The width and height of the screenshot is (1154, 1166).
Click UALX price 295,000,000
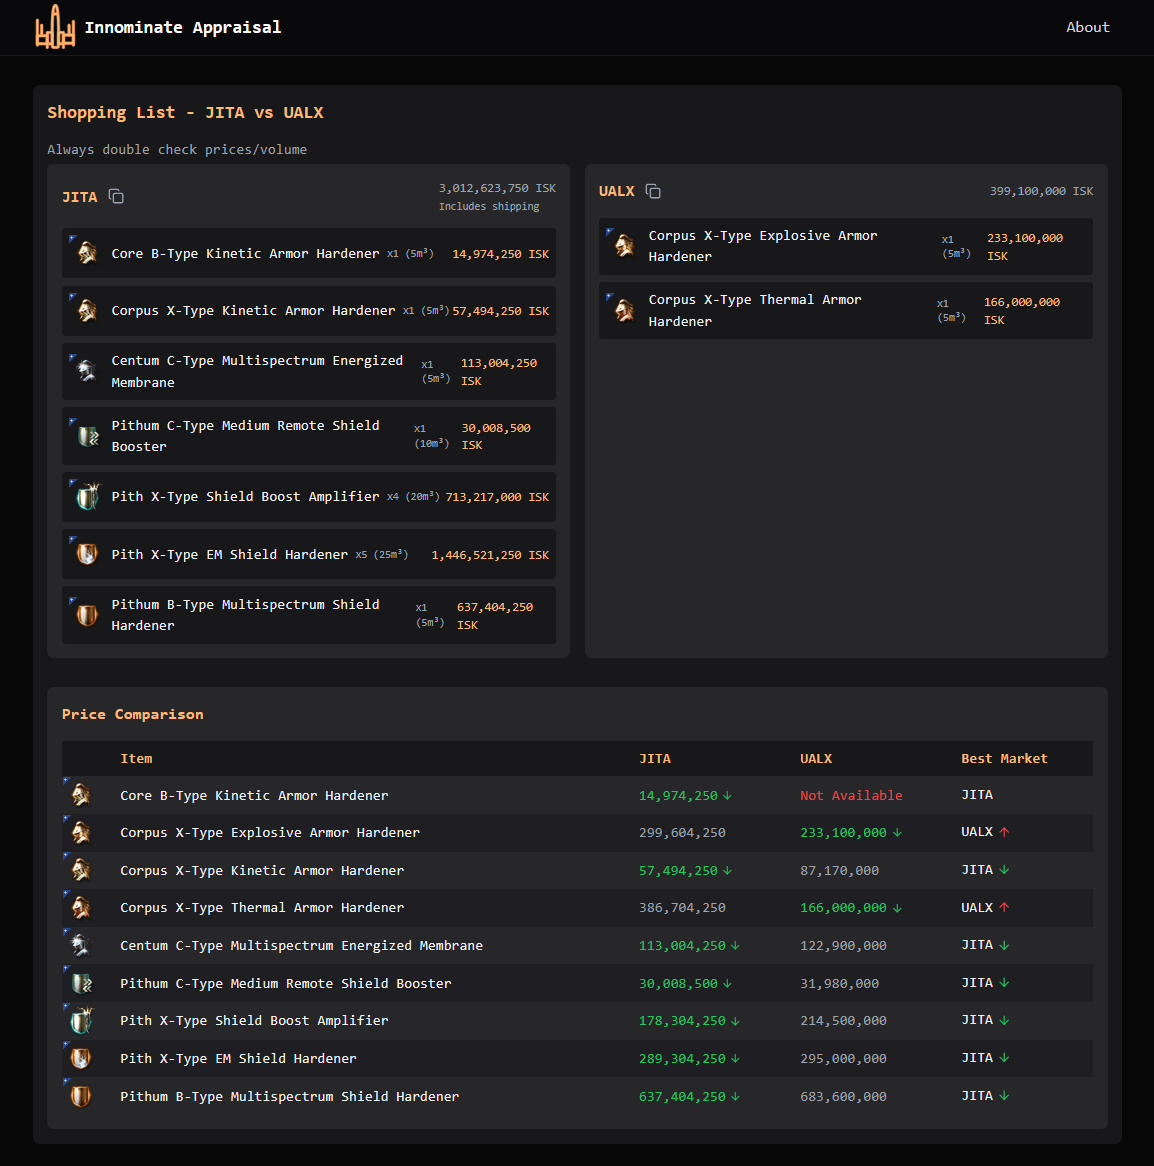coord(843,1058)
